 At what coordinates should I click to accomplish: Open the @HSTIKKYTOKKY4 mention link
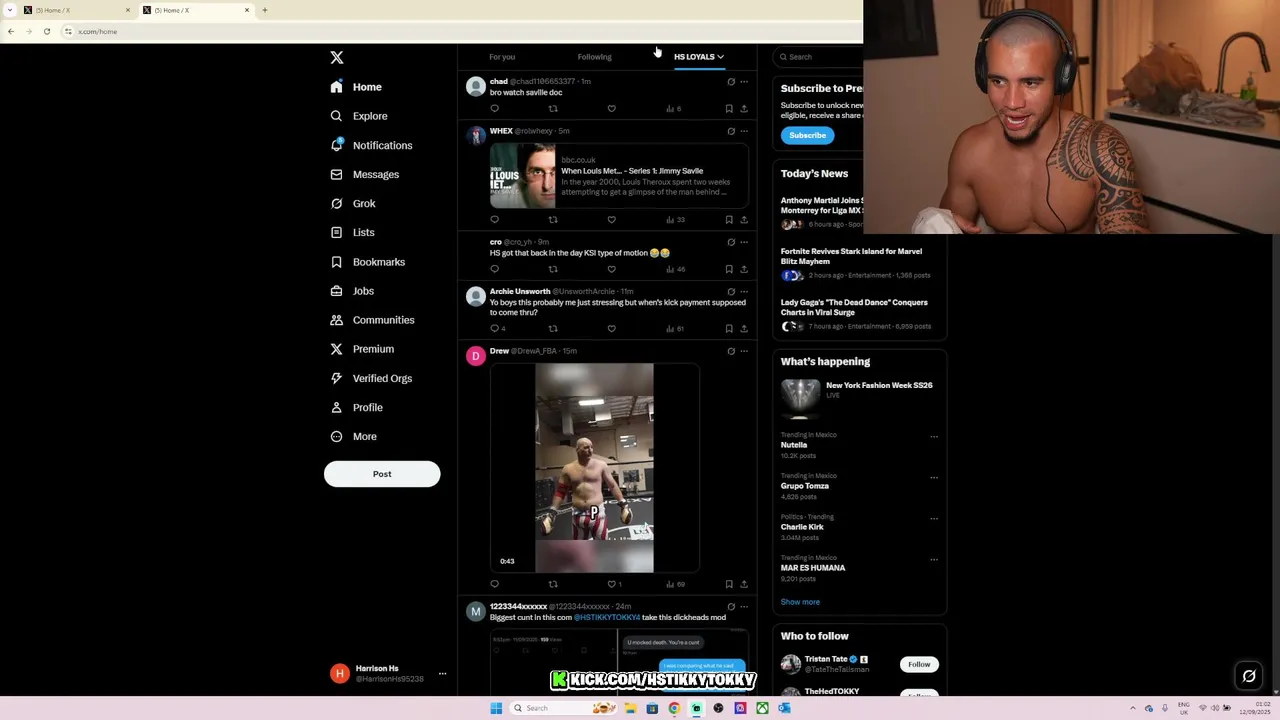[607, 618]
